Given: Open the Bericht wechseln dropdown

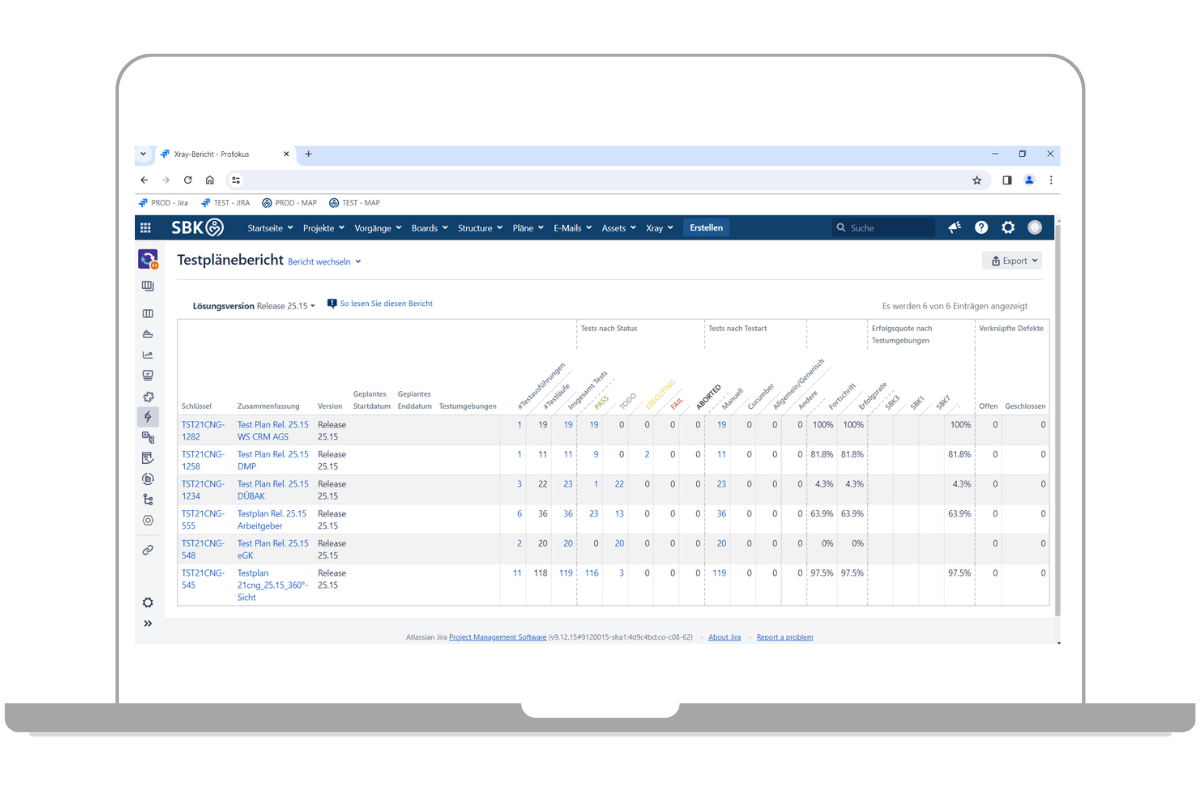Looking at the screenshot, I should click(x=324, y=262).
